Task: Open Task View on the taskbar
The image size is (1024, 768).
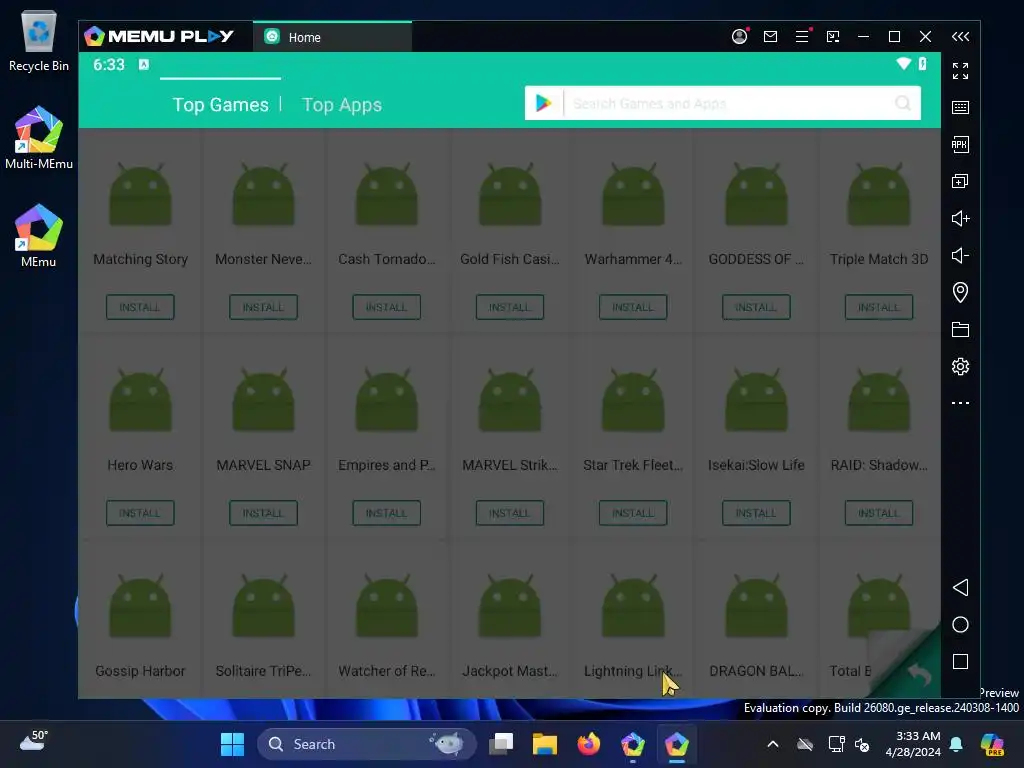Action: tap(502, 744)
